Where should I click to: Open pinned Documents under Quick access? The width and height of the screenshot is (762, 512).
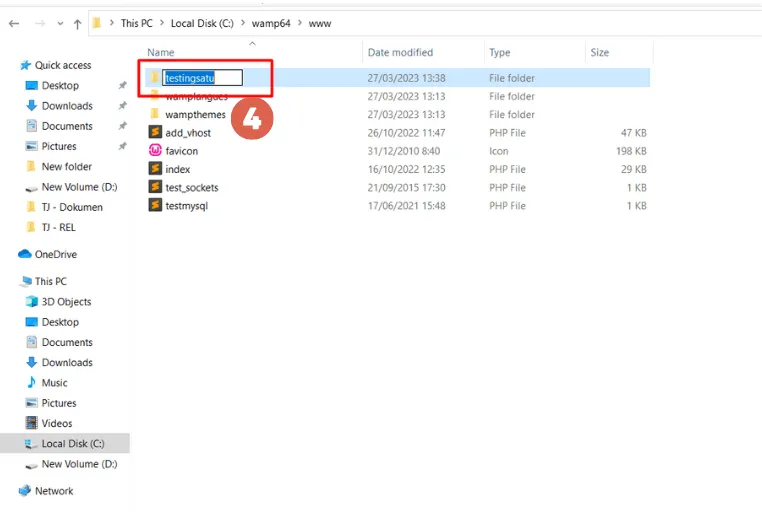click(67, 126)
